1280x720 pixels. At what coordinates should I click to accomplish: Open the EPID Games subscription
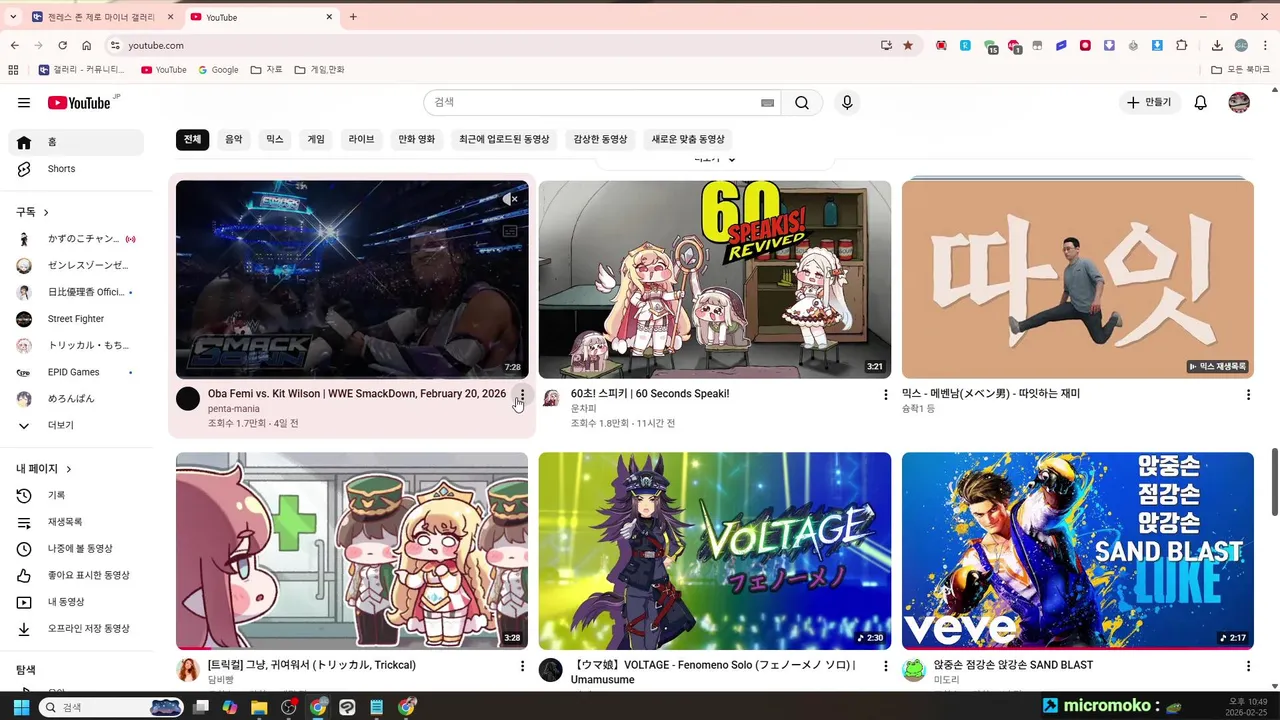click(76, 372)
